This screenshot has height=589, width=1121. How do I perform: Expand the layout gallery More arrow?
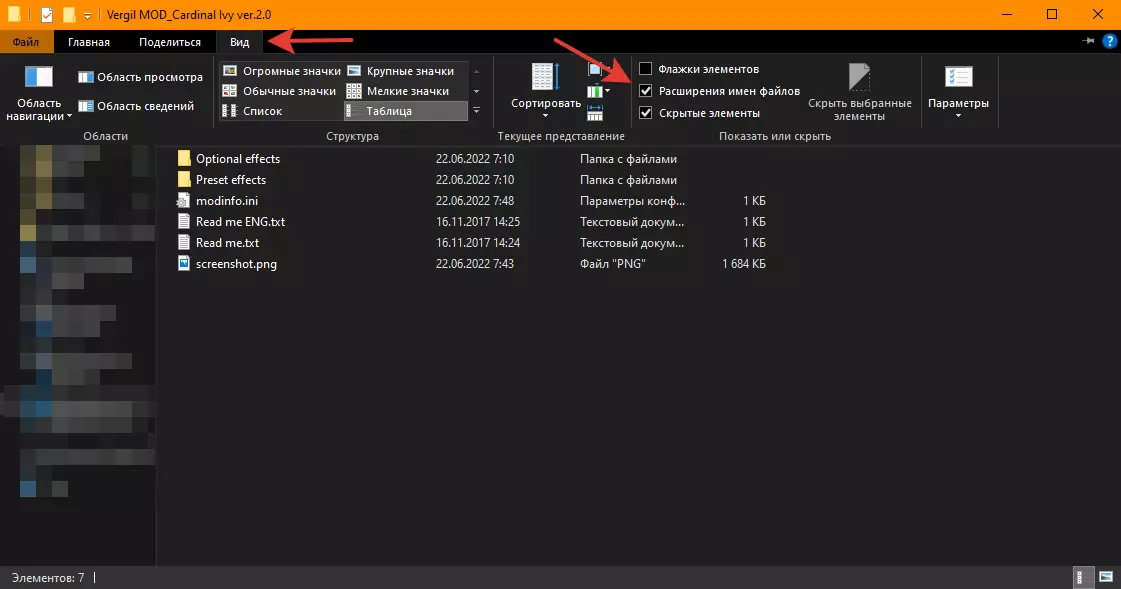(x=476, y=111)
